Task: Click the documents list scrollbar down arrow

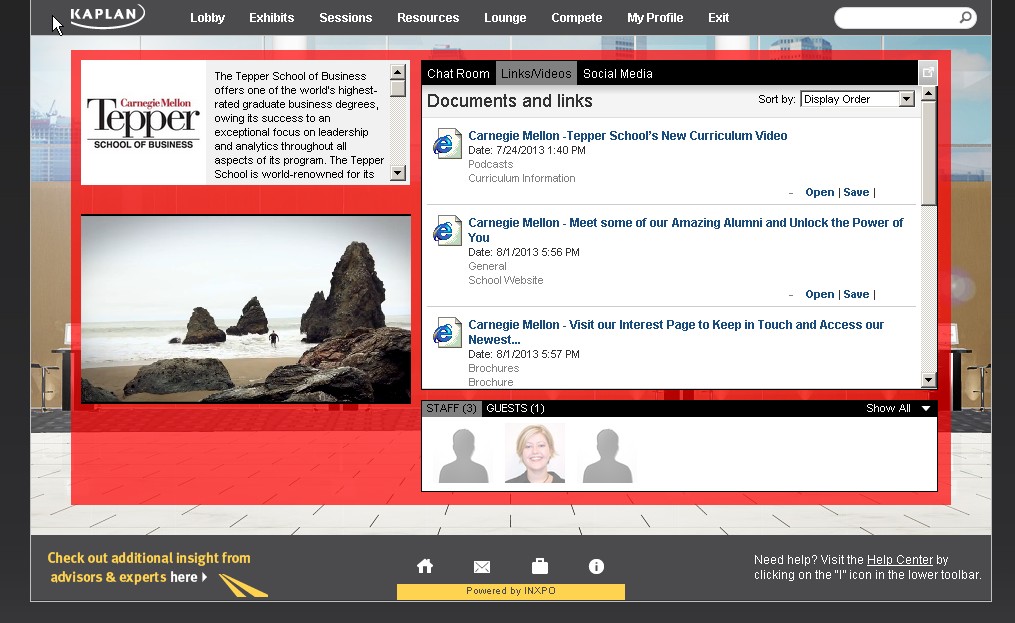Action: click(x=928, y=380)
